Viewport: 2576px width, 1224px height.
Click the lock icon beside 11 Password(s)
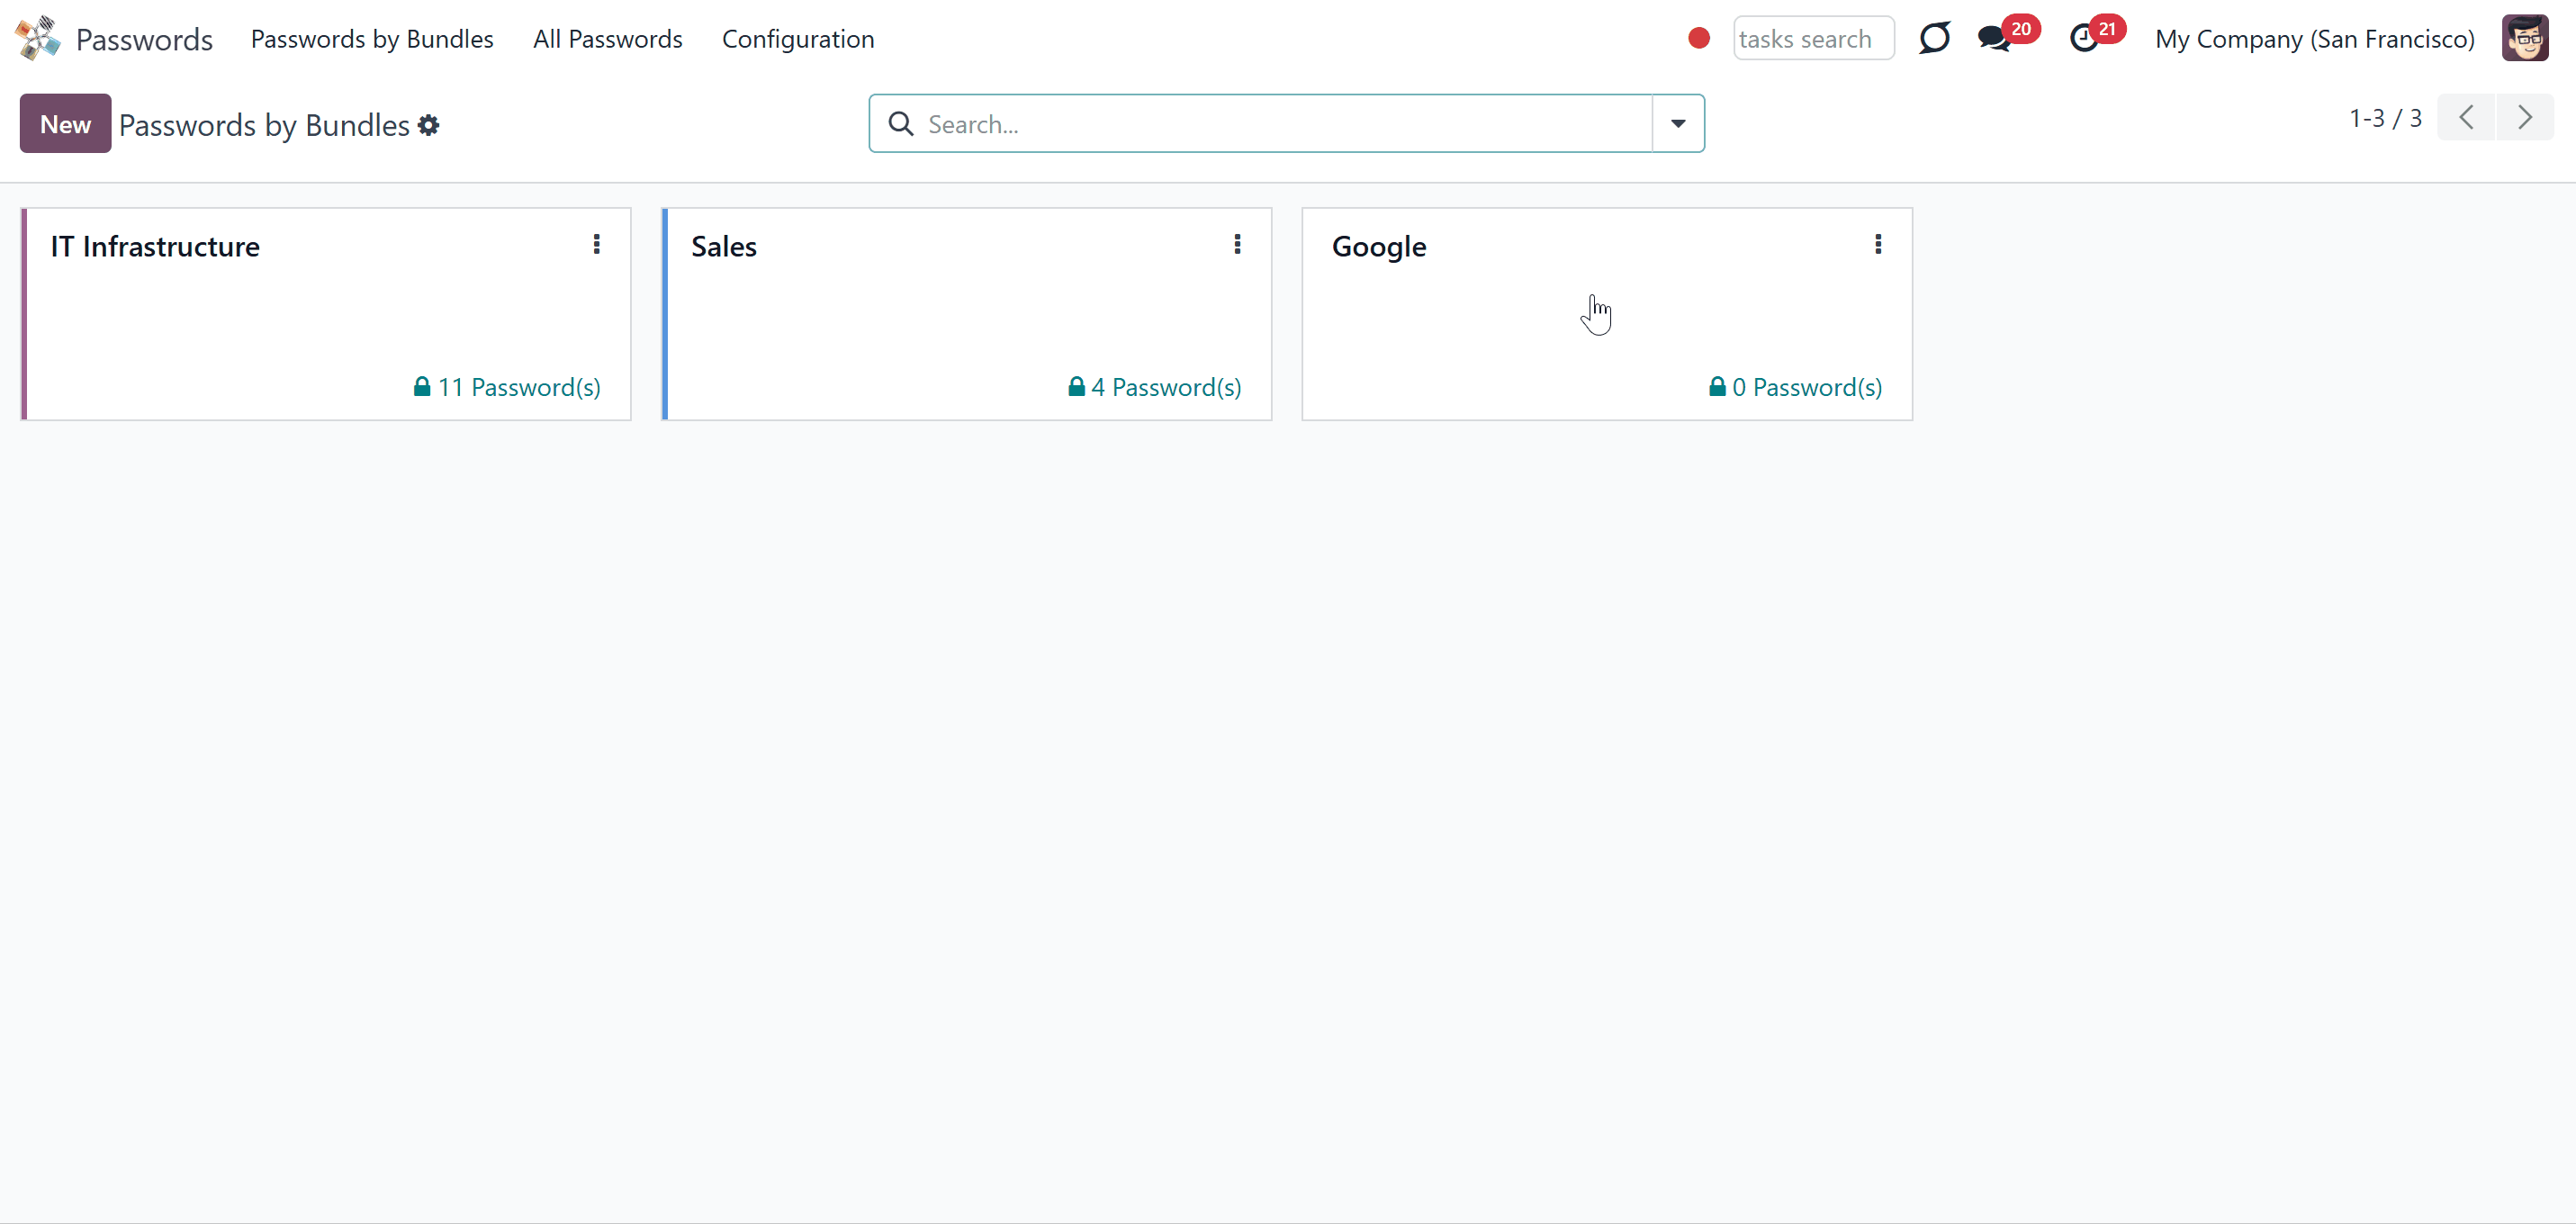coord(422,387)
